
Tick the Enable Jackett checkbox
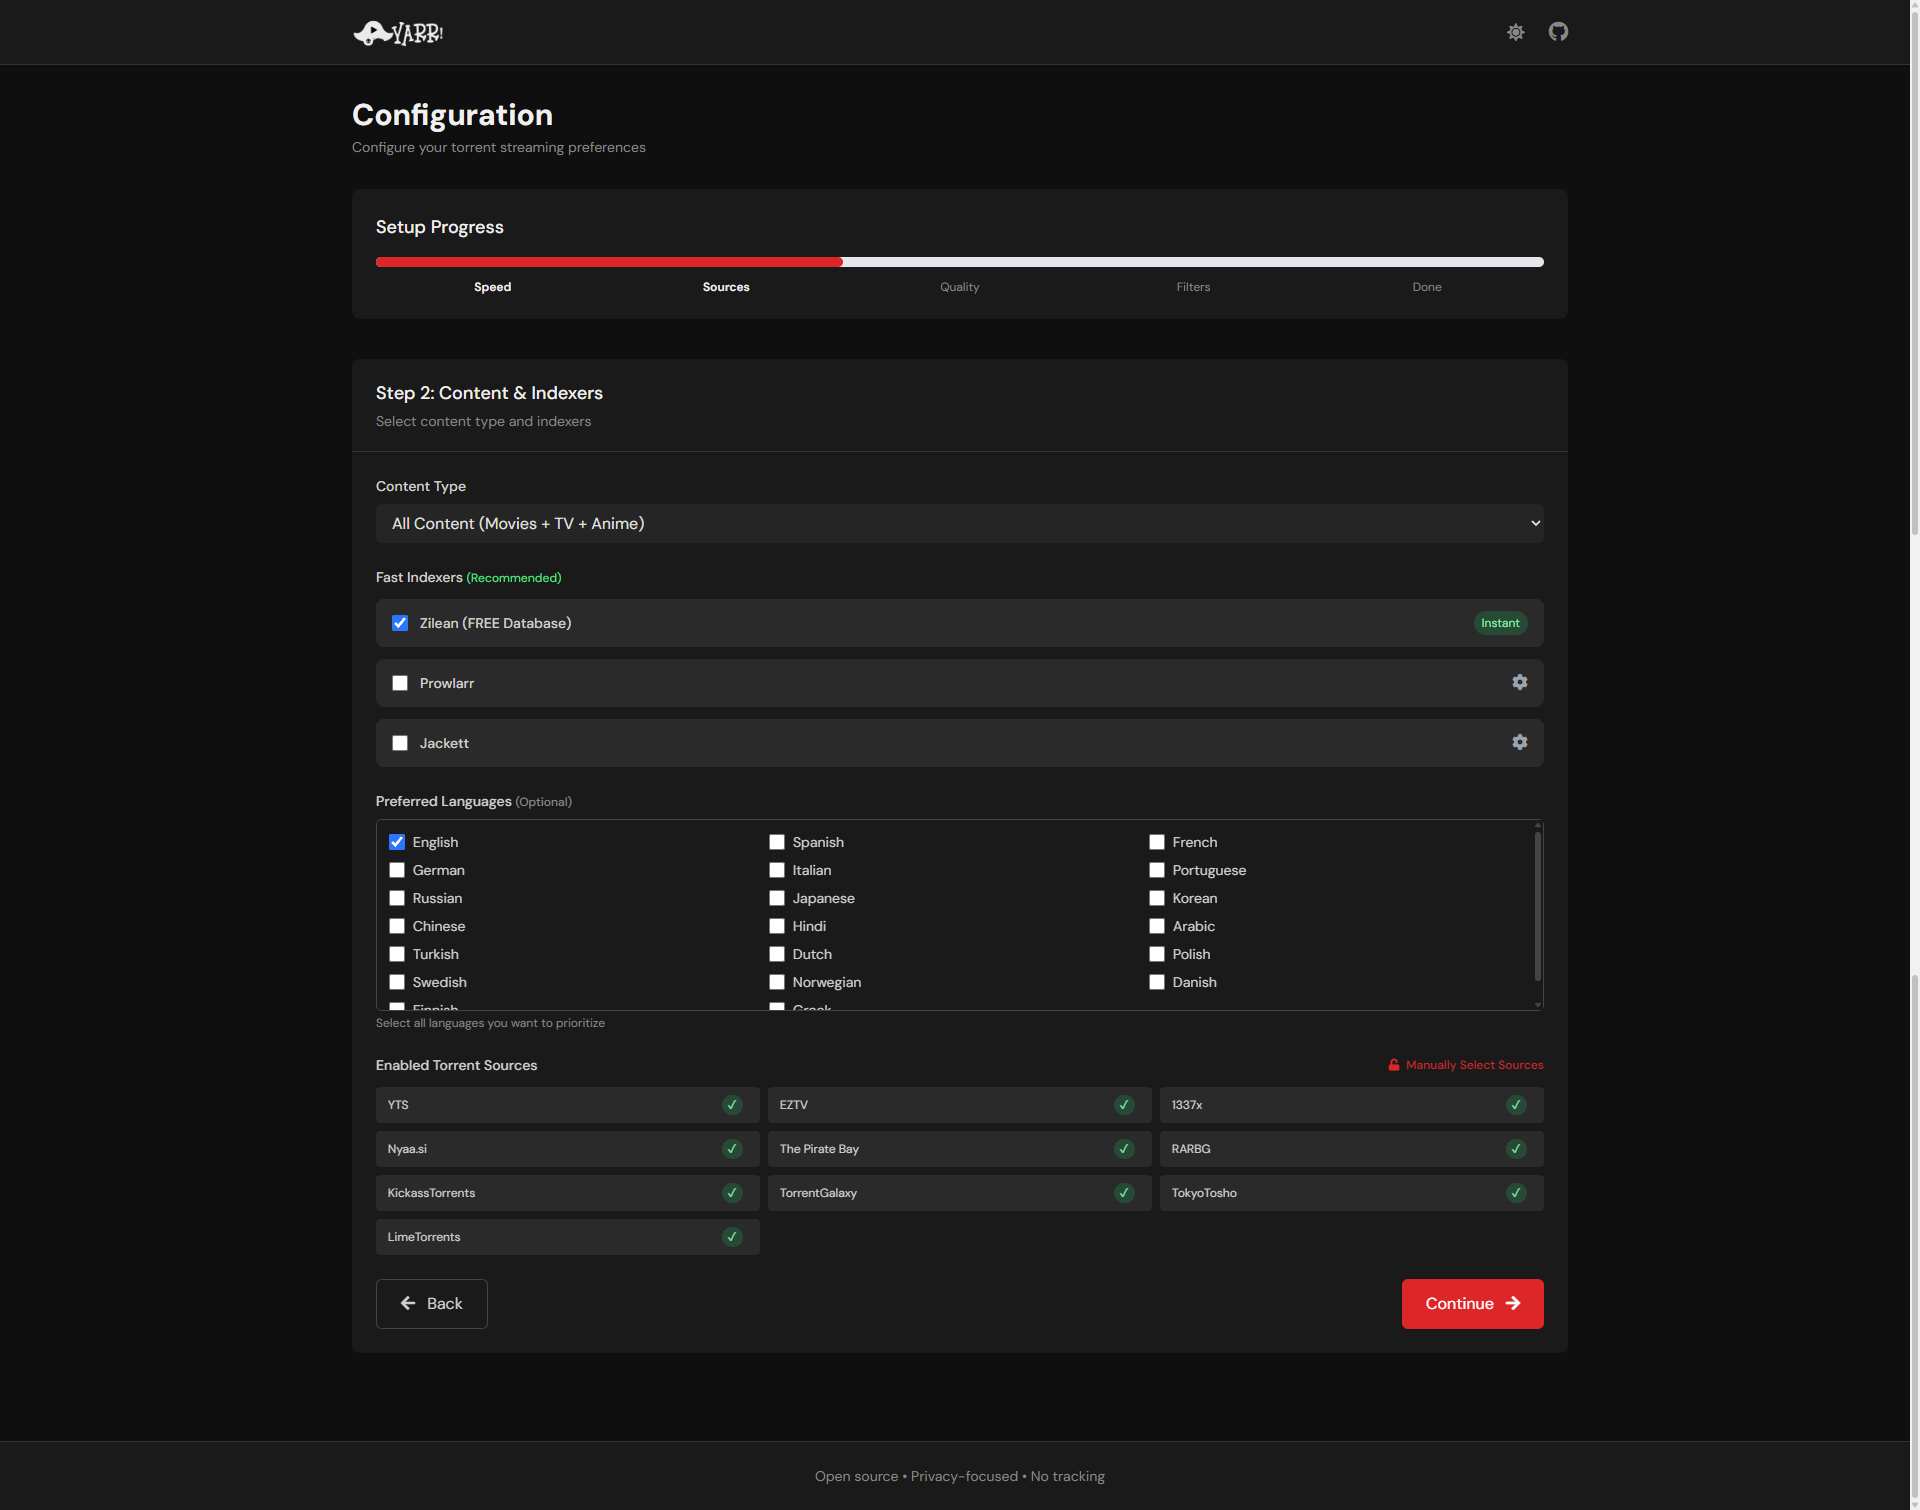[400, 743]
